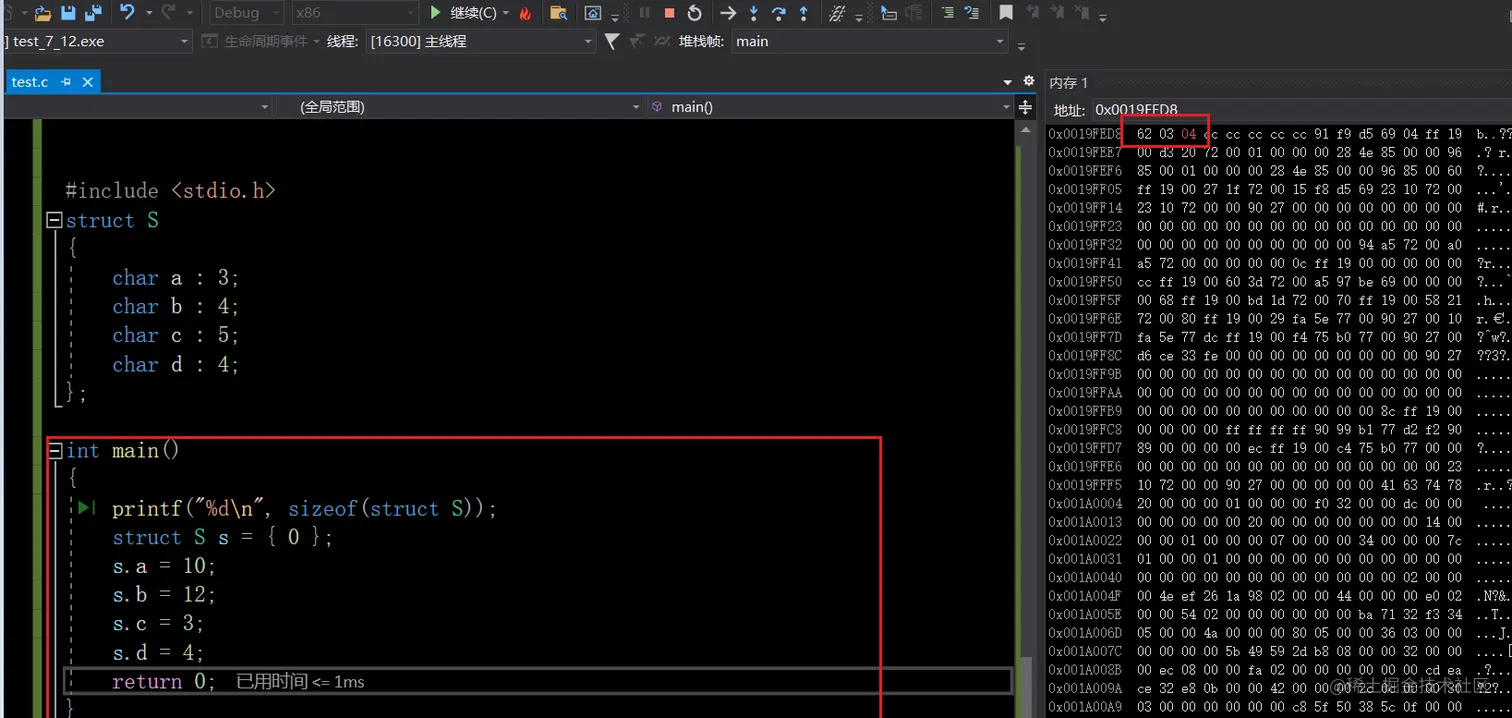The image size is (1512, 718).
Task: Collapse the struct S block
Action: pos(55,220)
